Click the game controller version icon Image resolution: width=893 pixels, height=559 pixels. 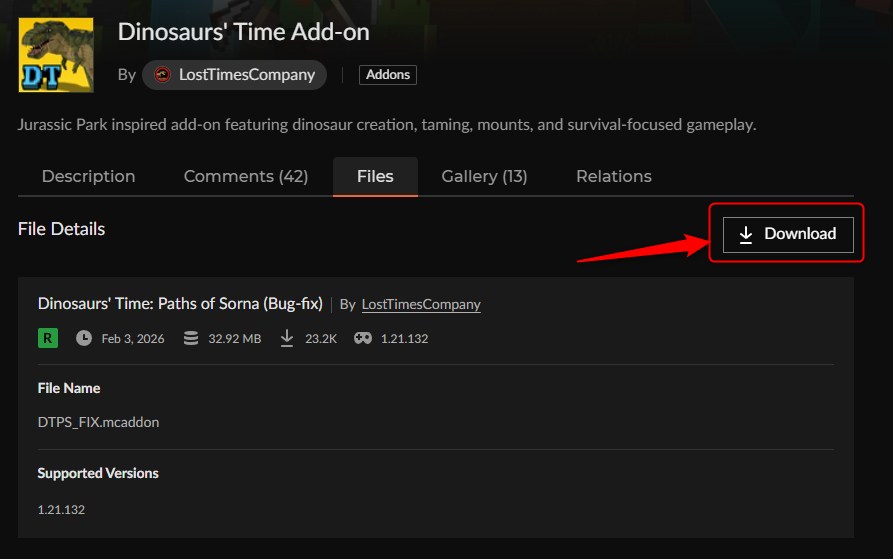[363, 338]
